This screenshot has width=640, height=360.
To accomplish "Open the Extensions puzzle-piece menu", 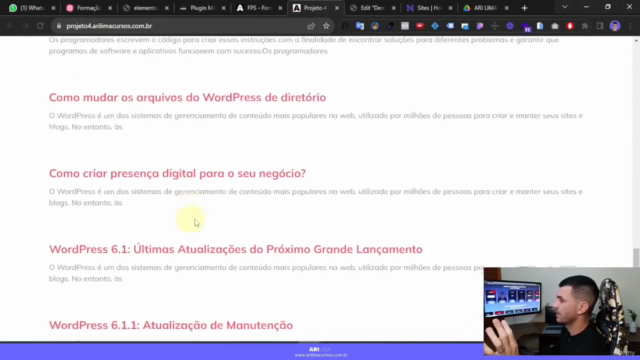I will click(x=585, y=26).
